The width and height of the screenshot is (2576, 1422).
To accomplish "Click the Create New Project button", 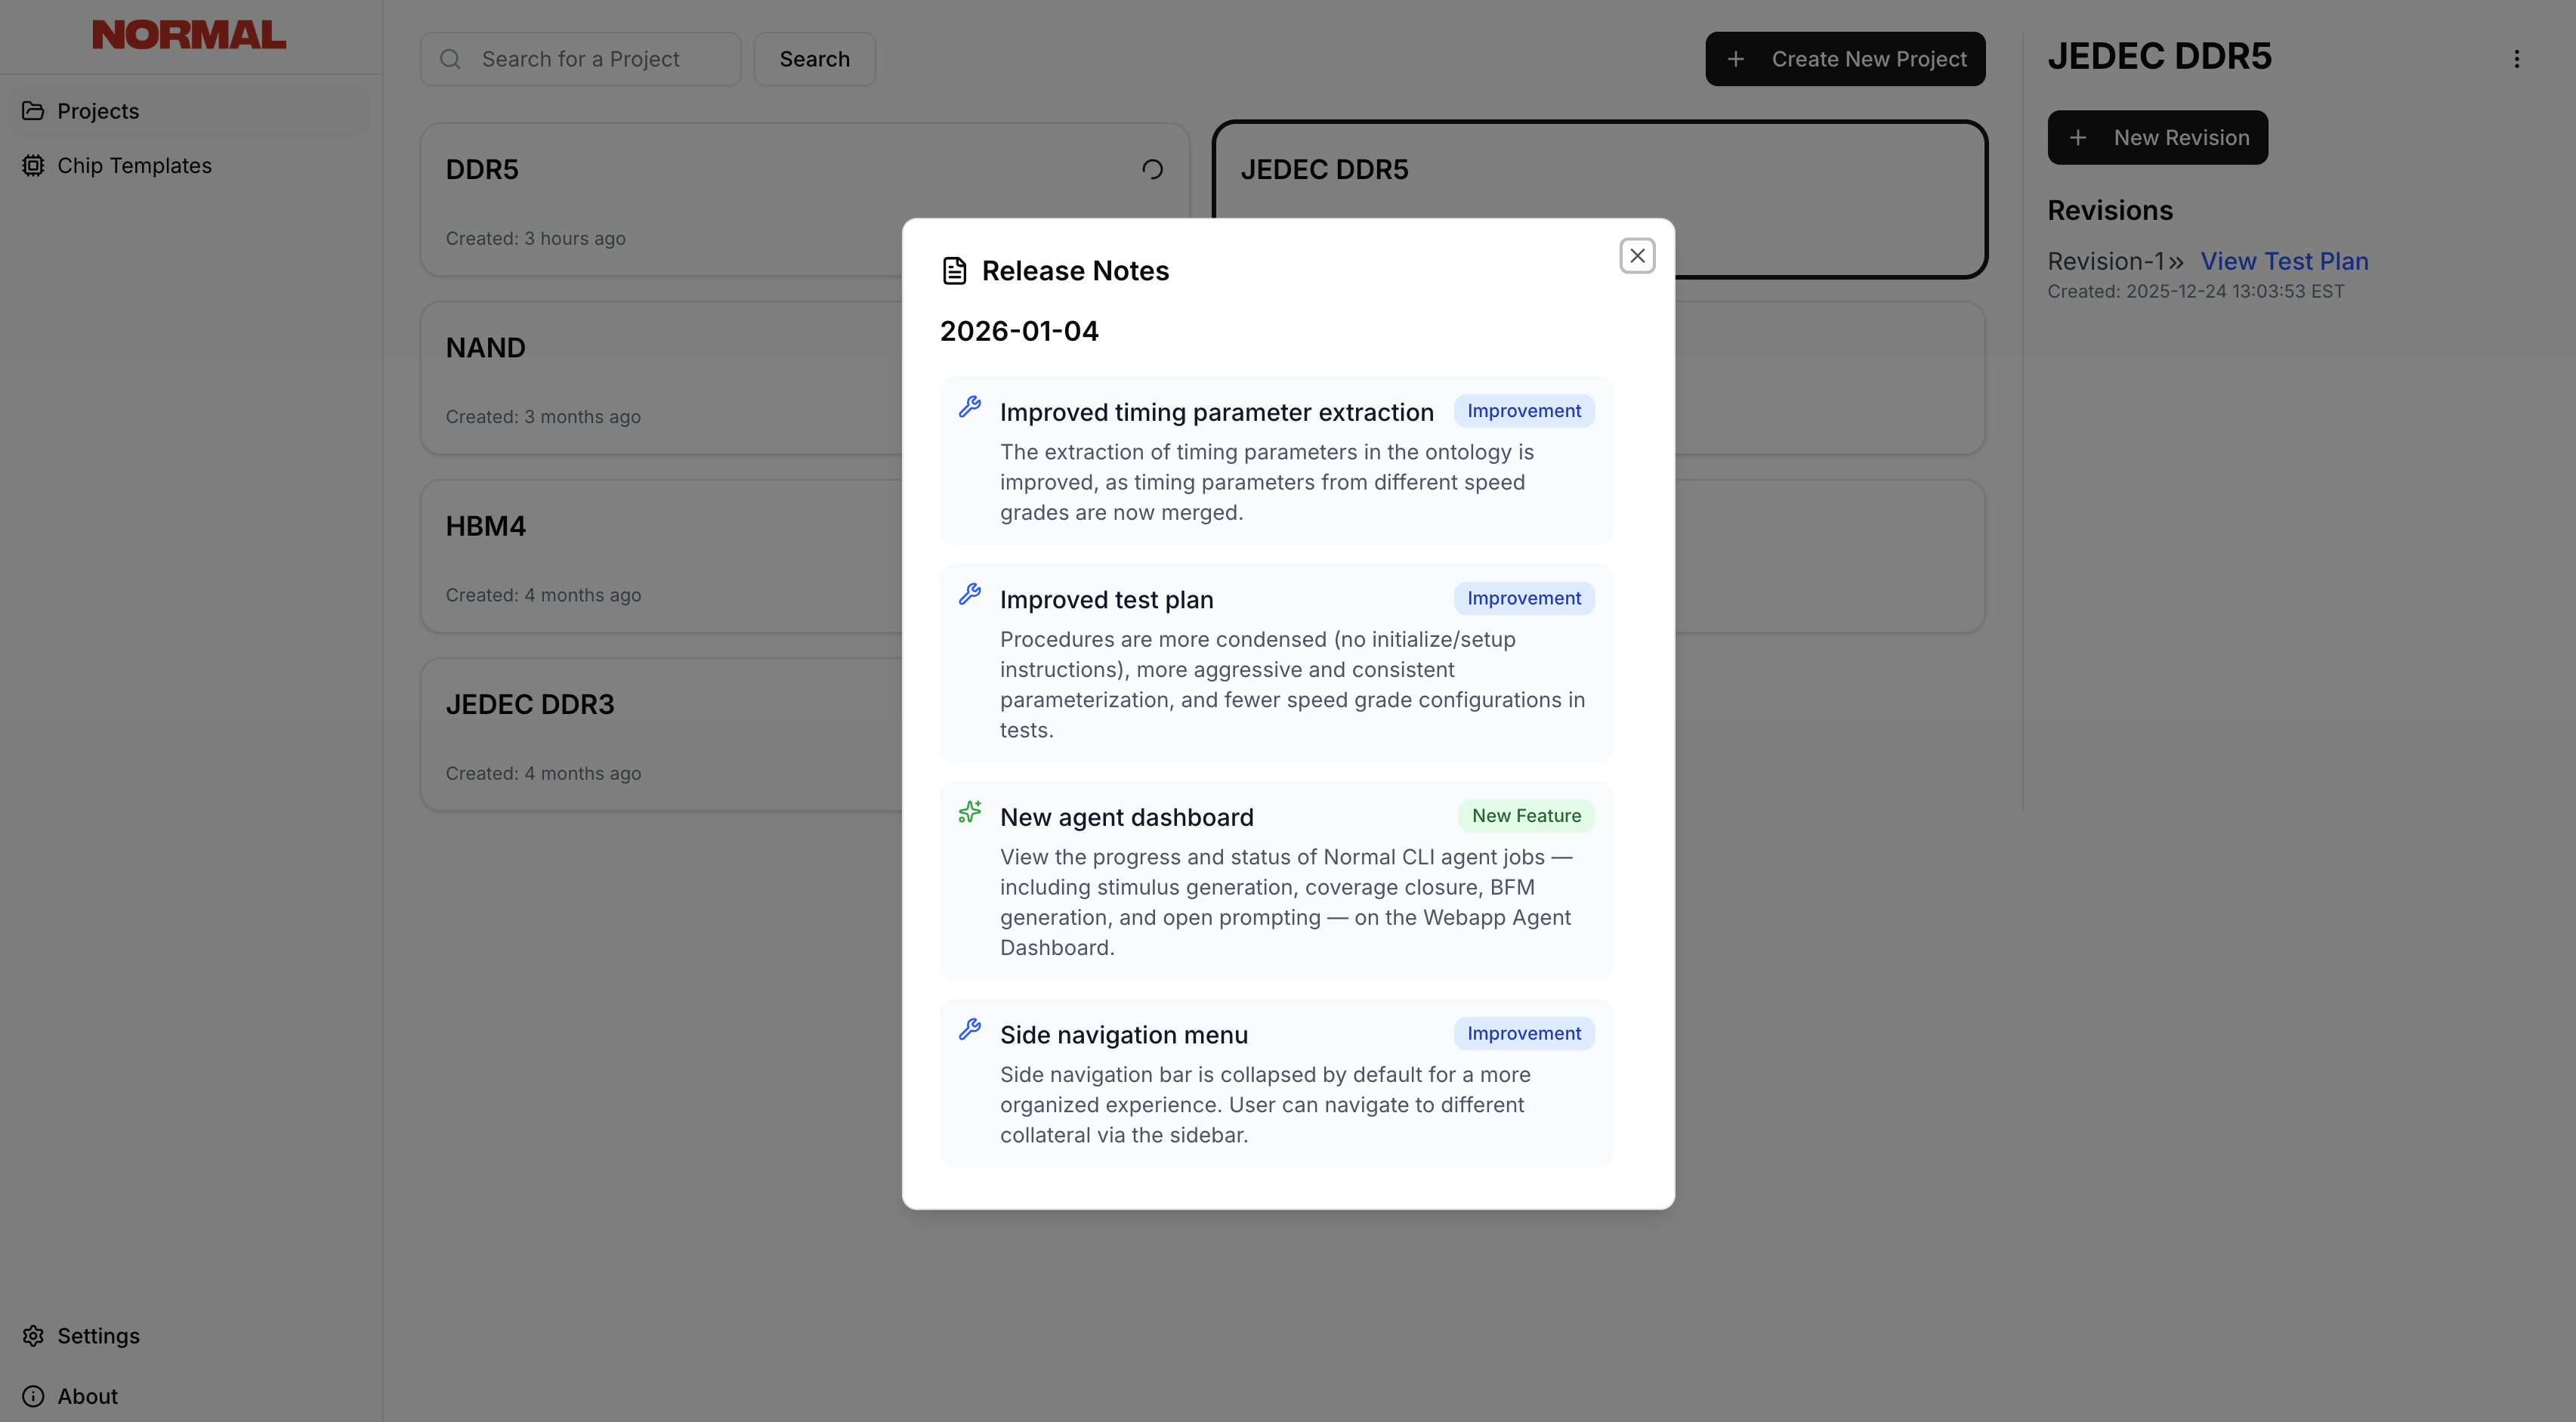I will (1845, 58).
